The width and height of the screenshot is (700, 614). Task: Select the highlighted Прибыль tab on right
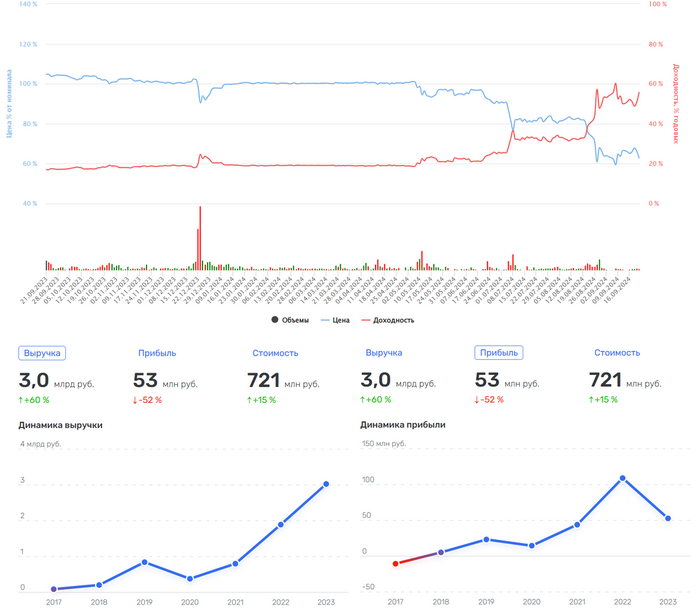(499, 352)
